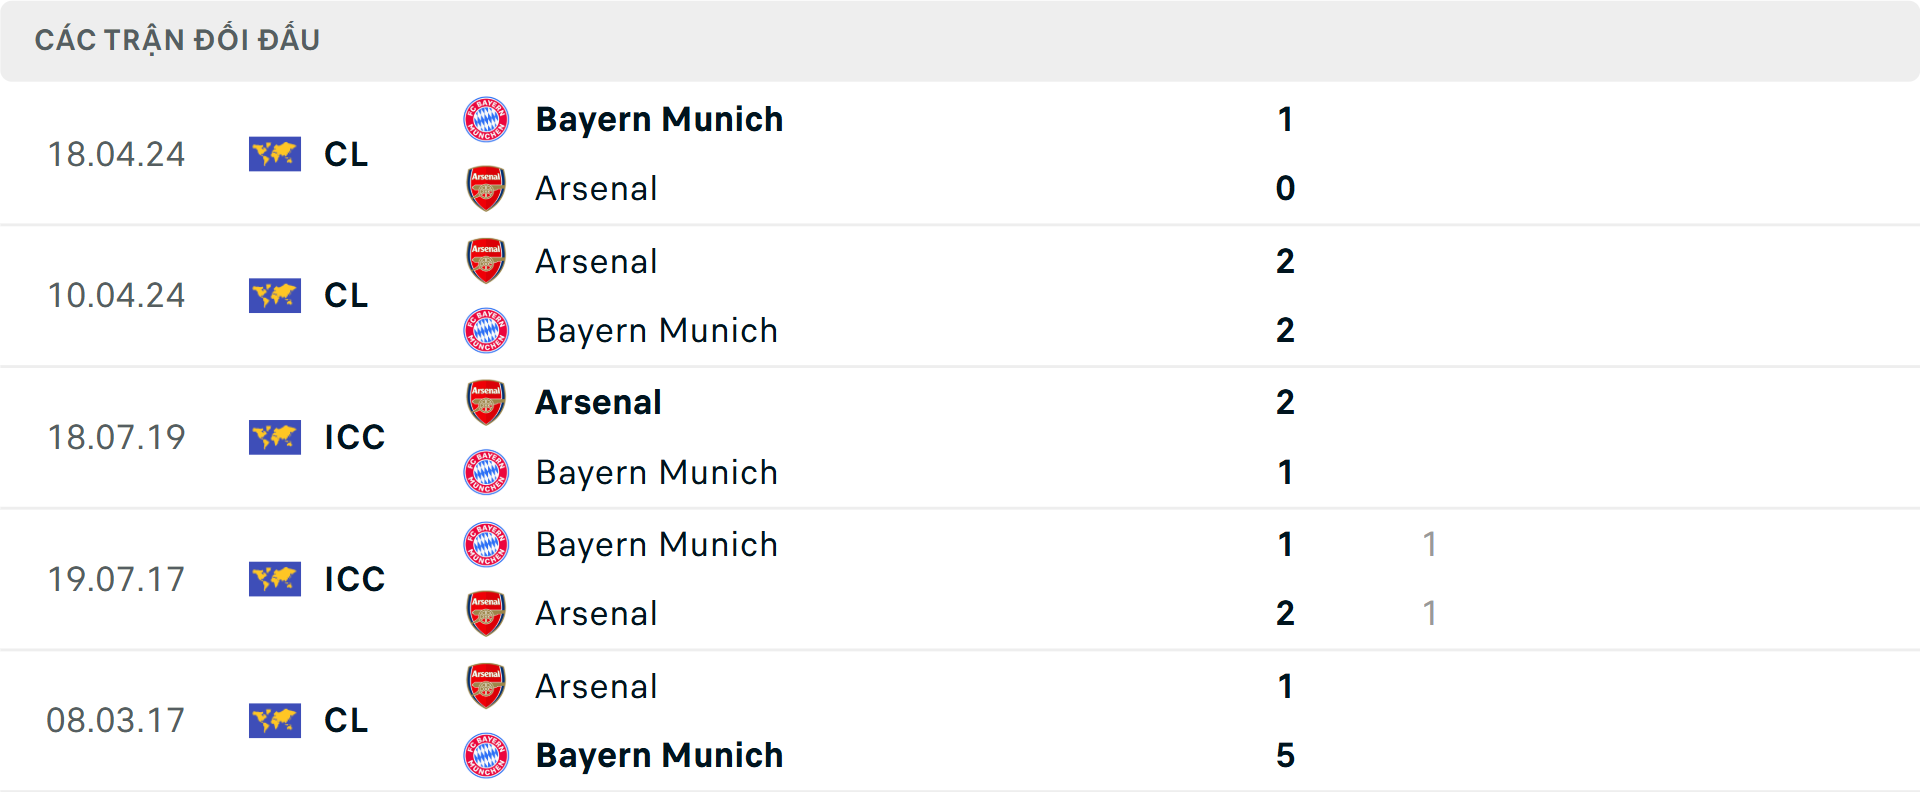Select the Arsenal logo in the 10.04.24 row
1920x792 pixels.
click(486, 261)
